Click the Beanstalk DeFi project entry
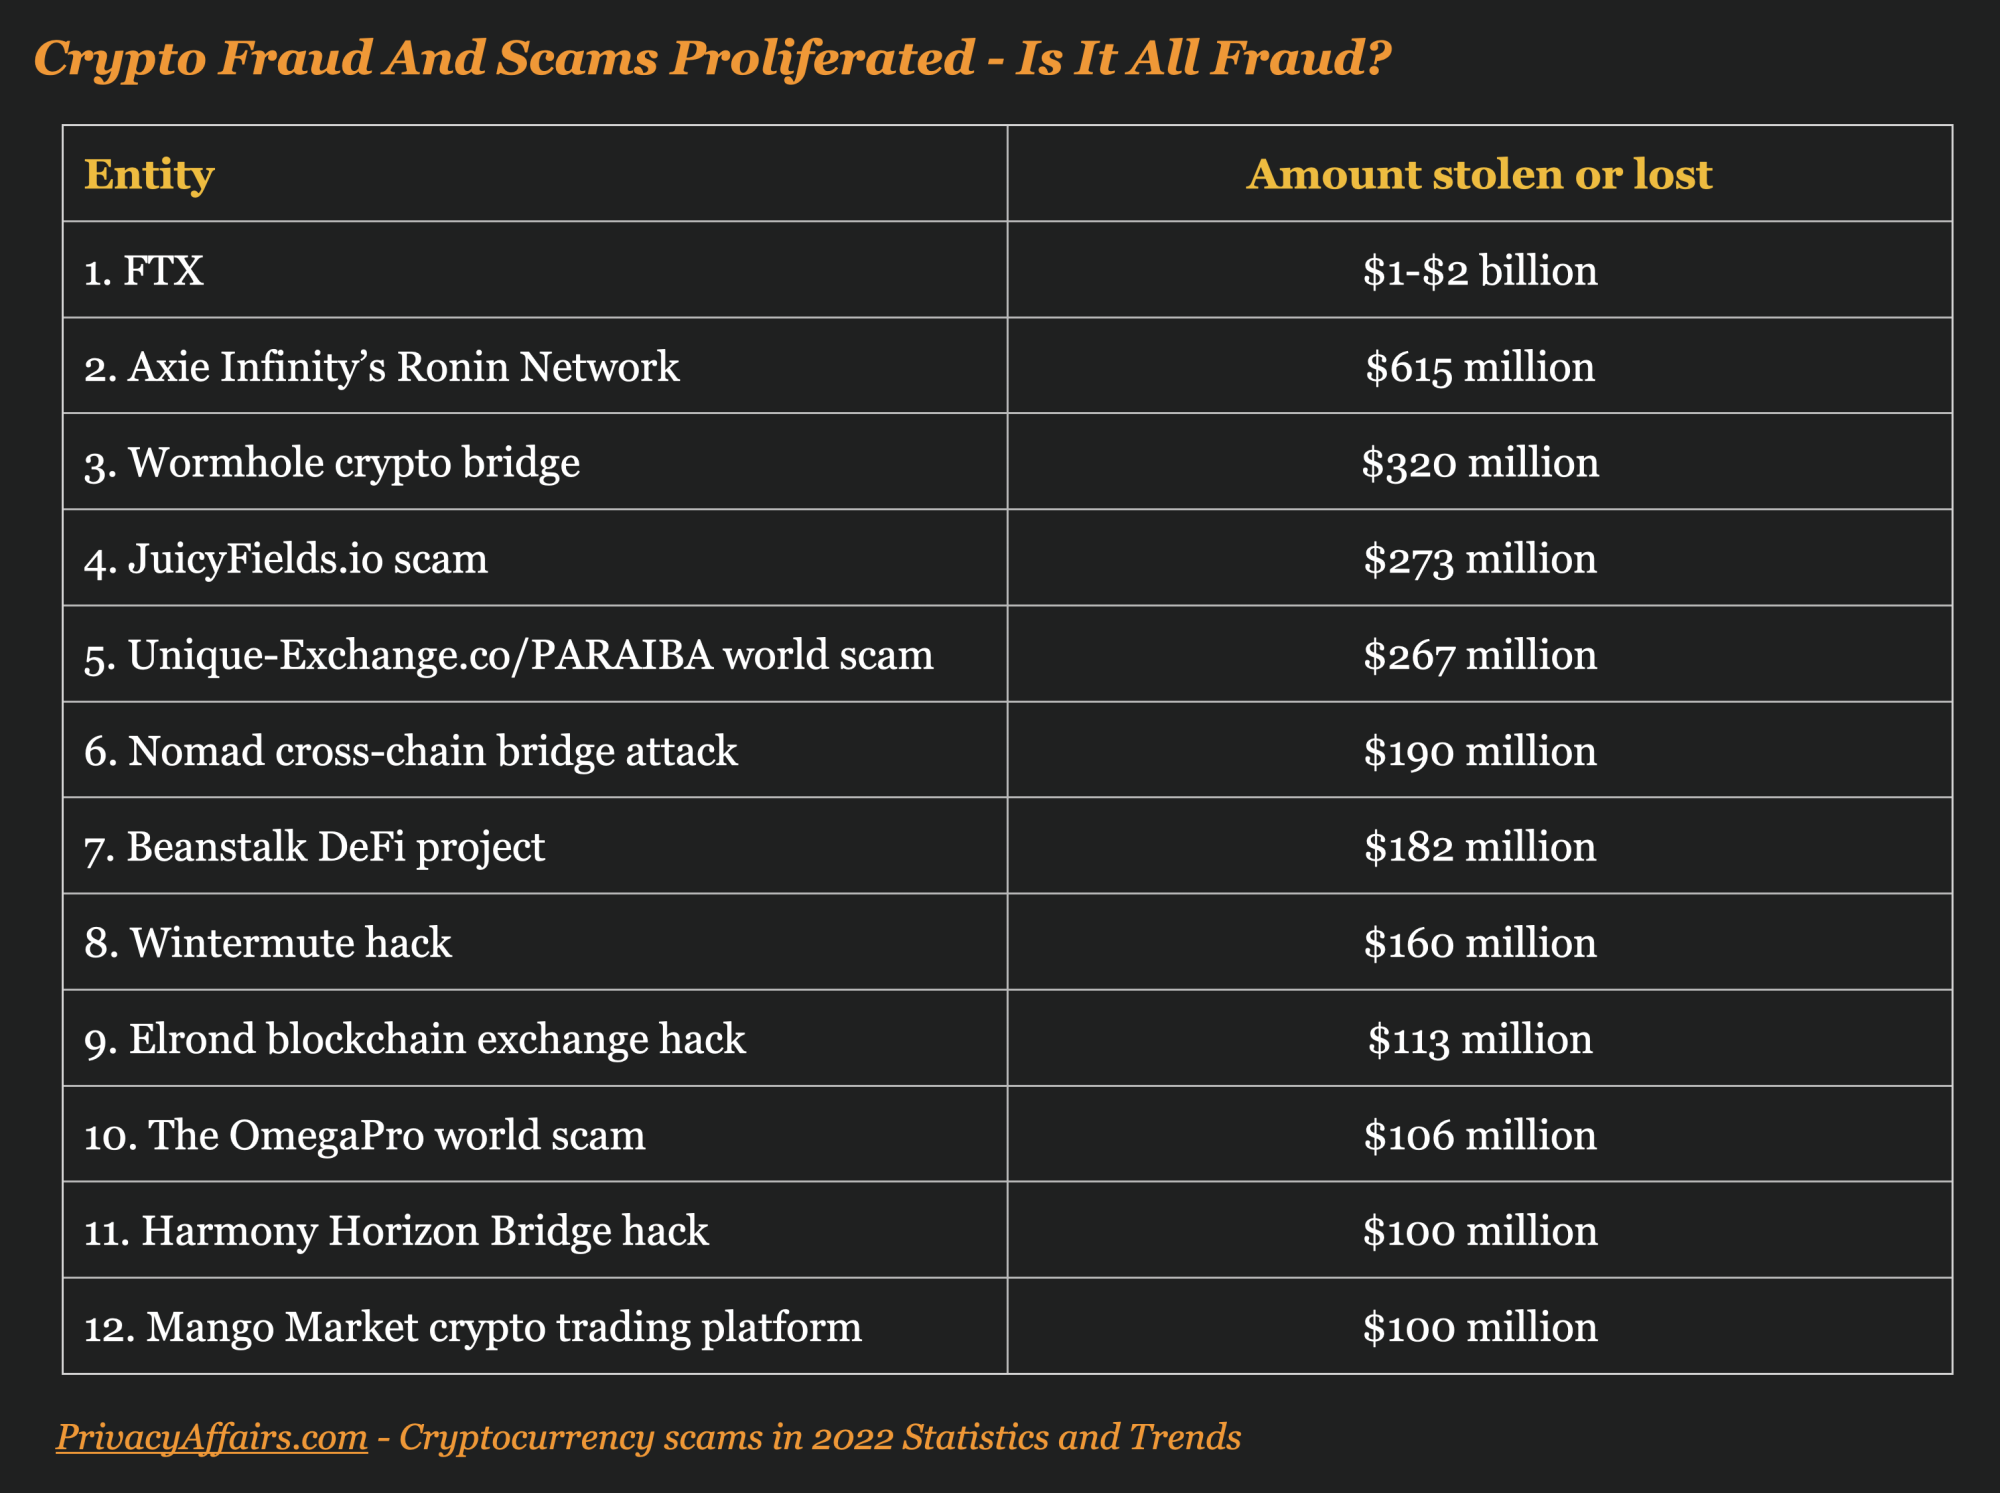The width and height of the screenshot is (2000, 1493). [315, 847]
